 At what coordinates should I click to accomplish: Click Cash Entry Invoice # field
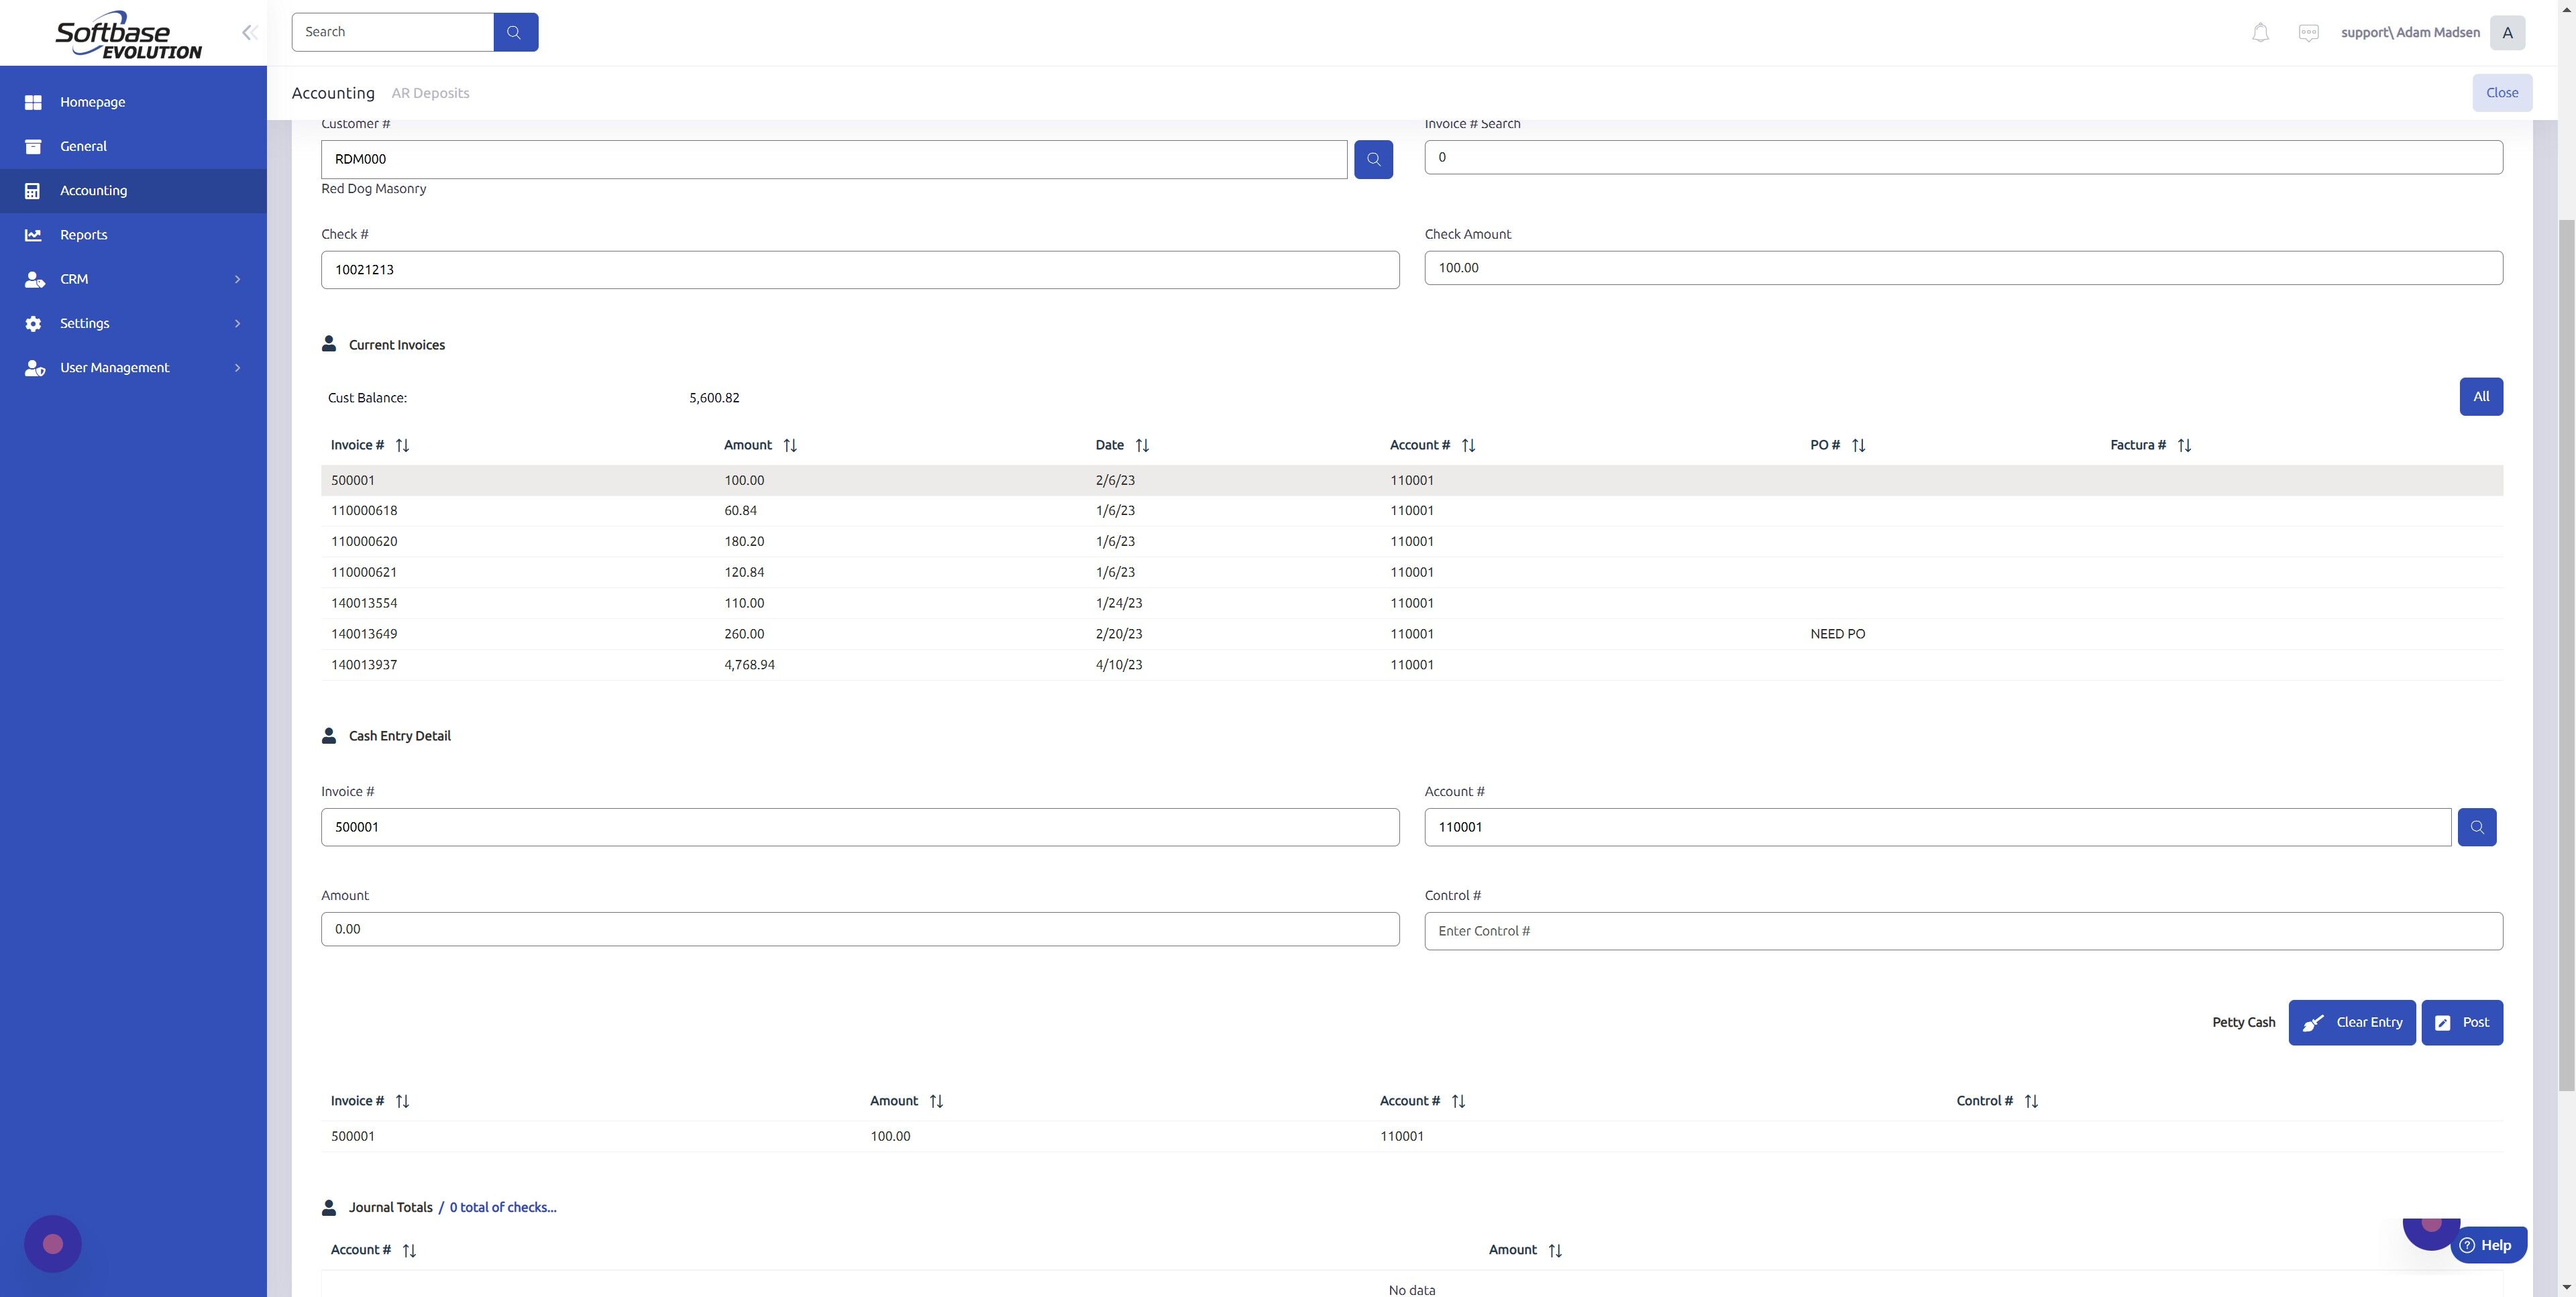(x=860, y=827)
